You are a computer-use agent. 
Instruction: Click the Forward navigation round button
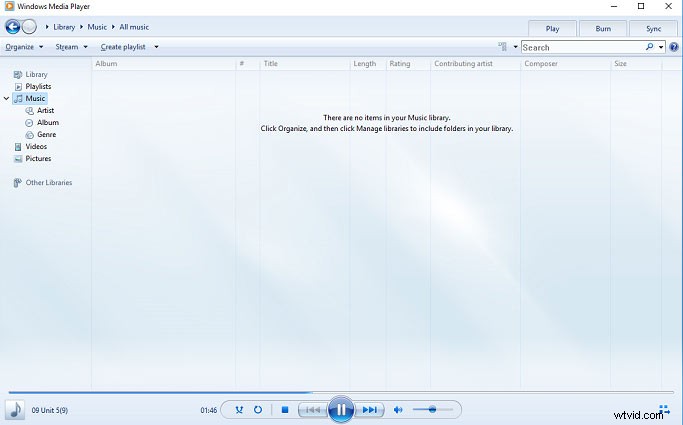tap(29, 27)
